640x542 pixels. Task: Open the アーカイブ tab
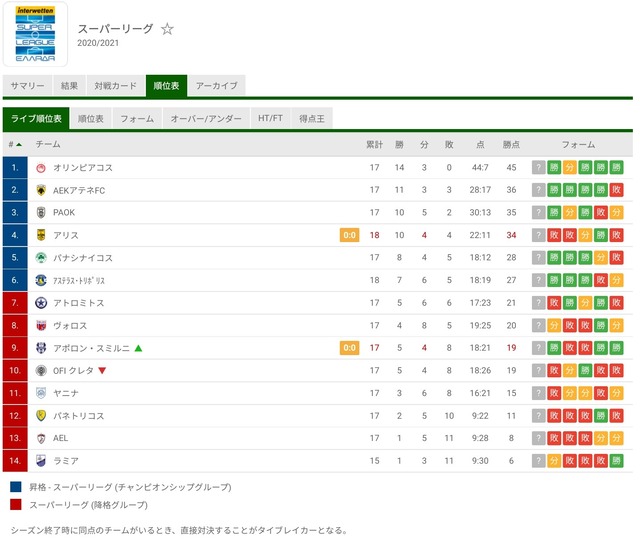pos(217,86)
